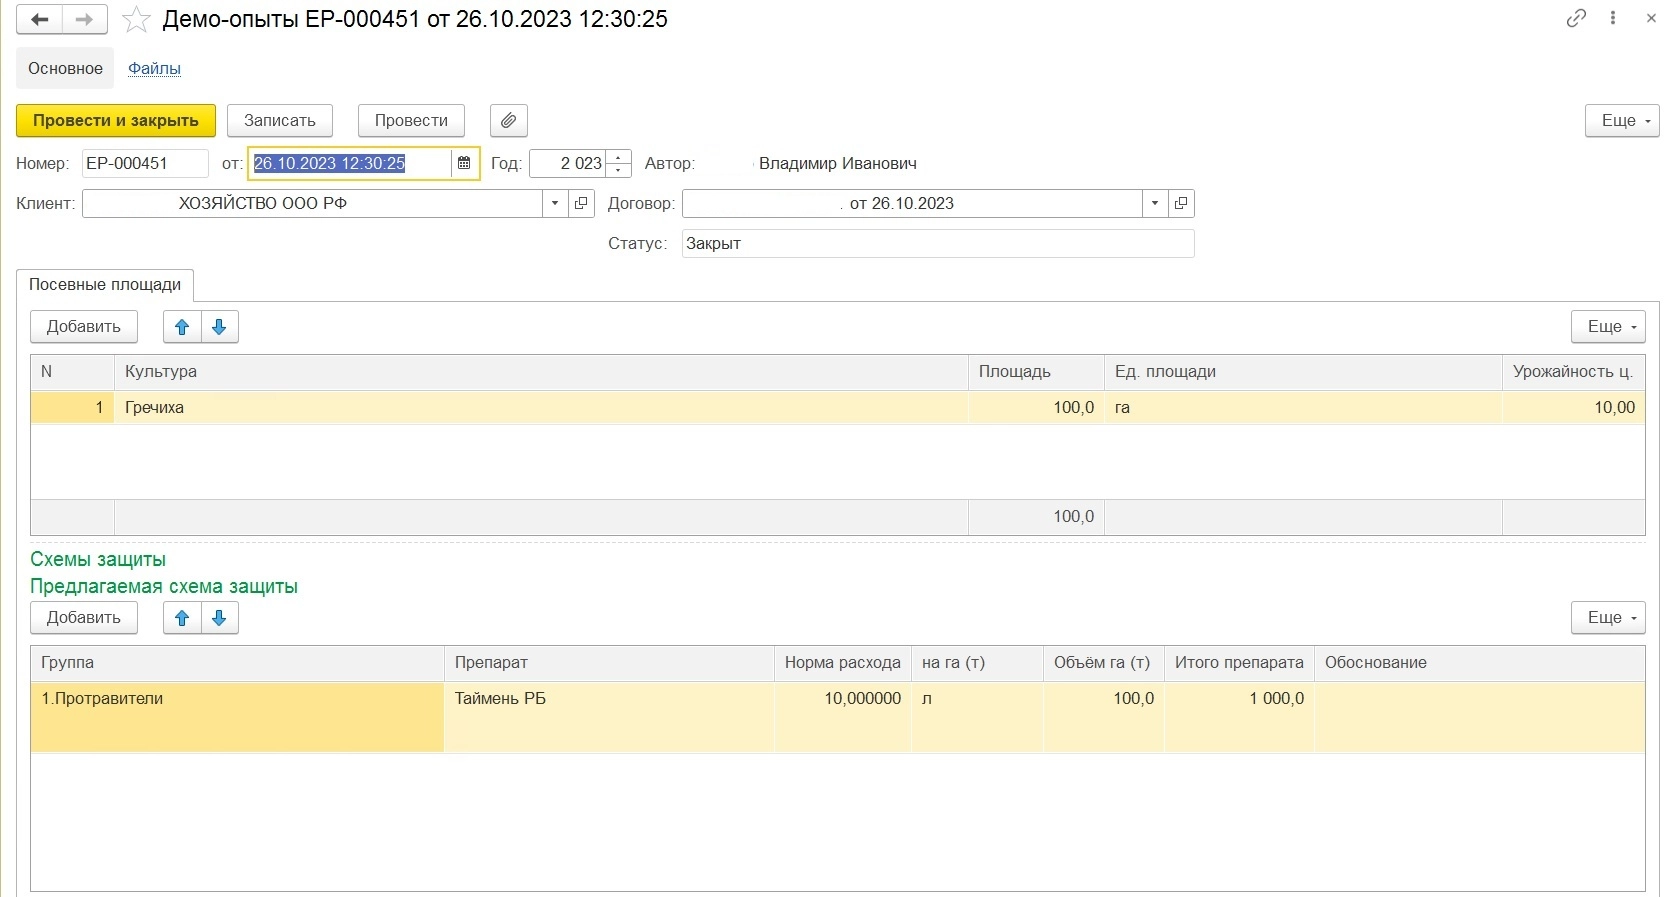This screenshot has height=897, width=1675.
Task: Move protection scheme row down
Action: [220, 618]
